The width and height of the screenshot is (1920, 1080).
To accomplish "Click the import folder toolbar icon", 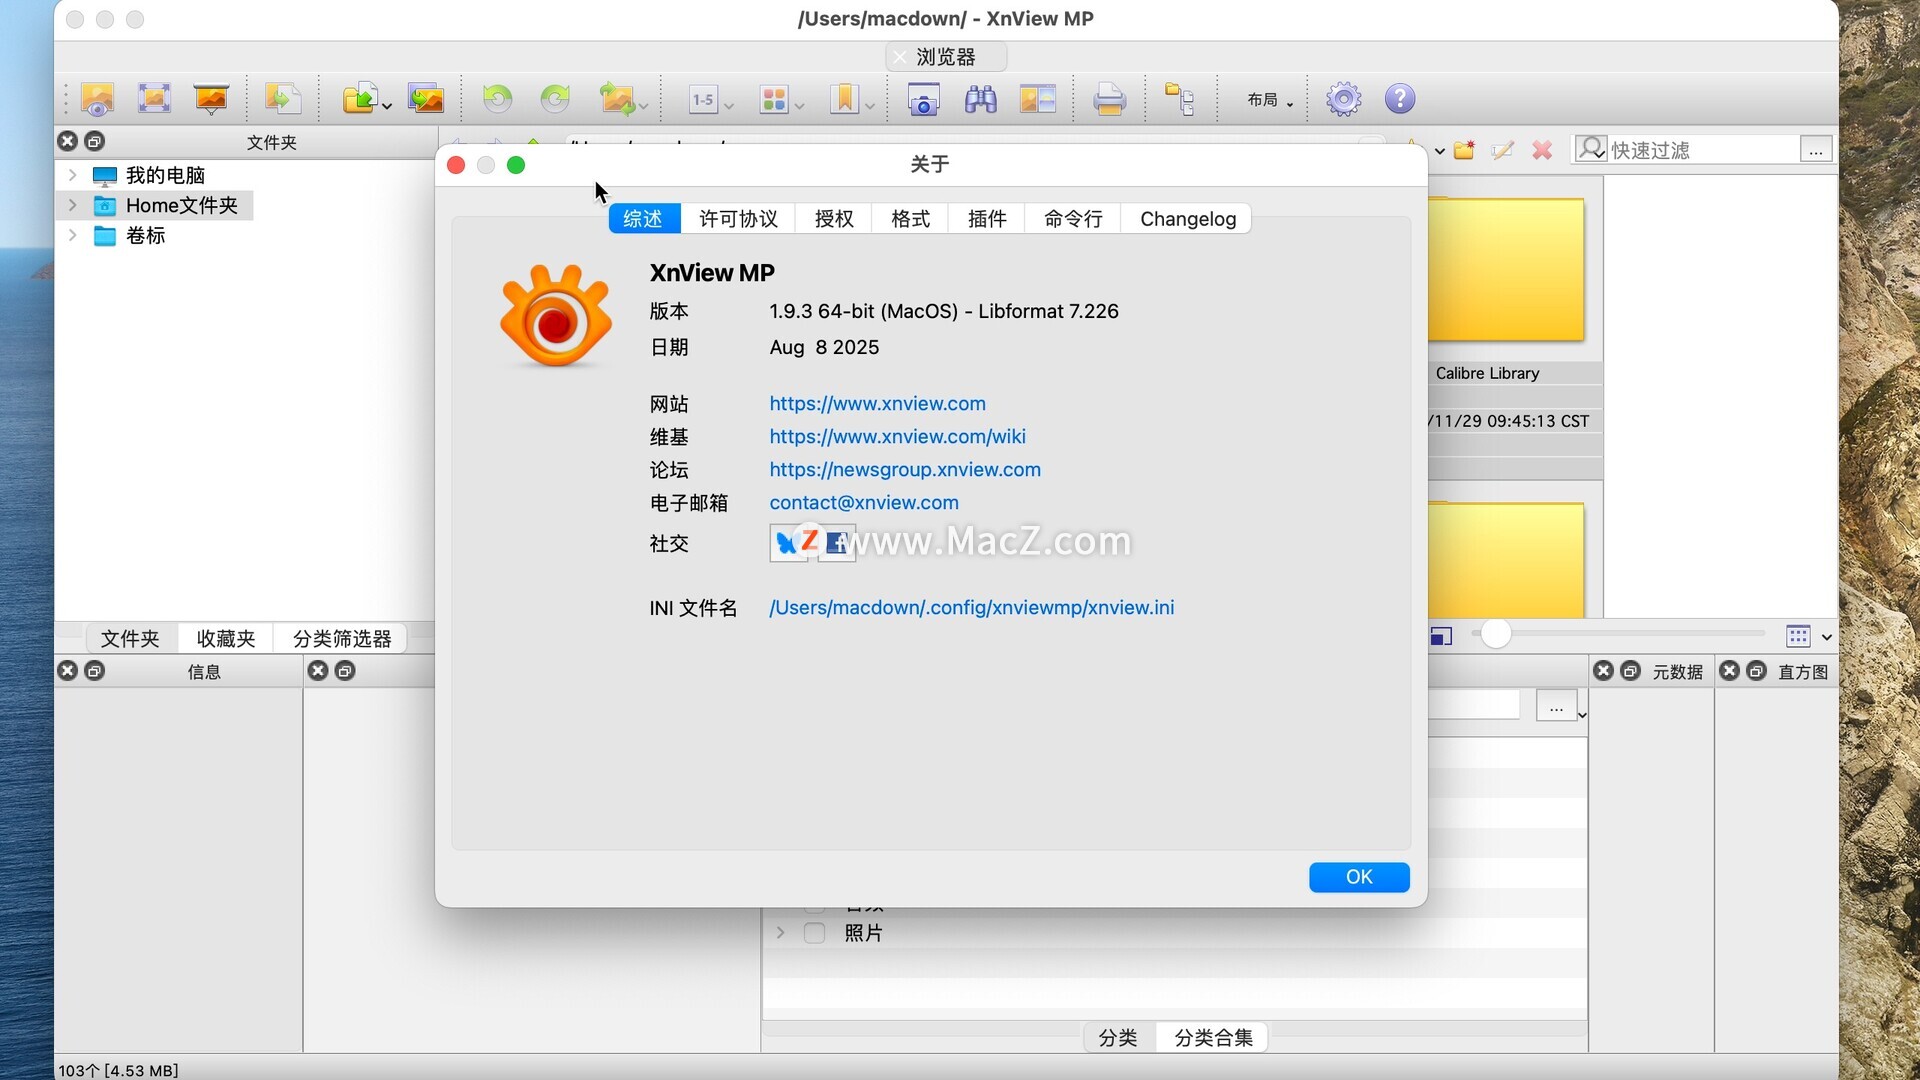I will [360, 99].
